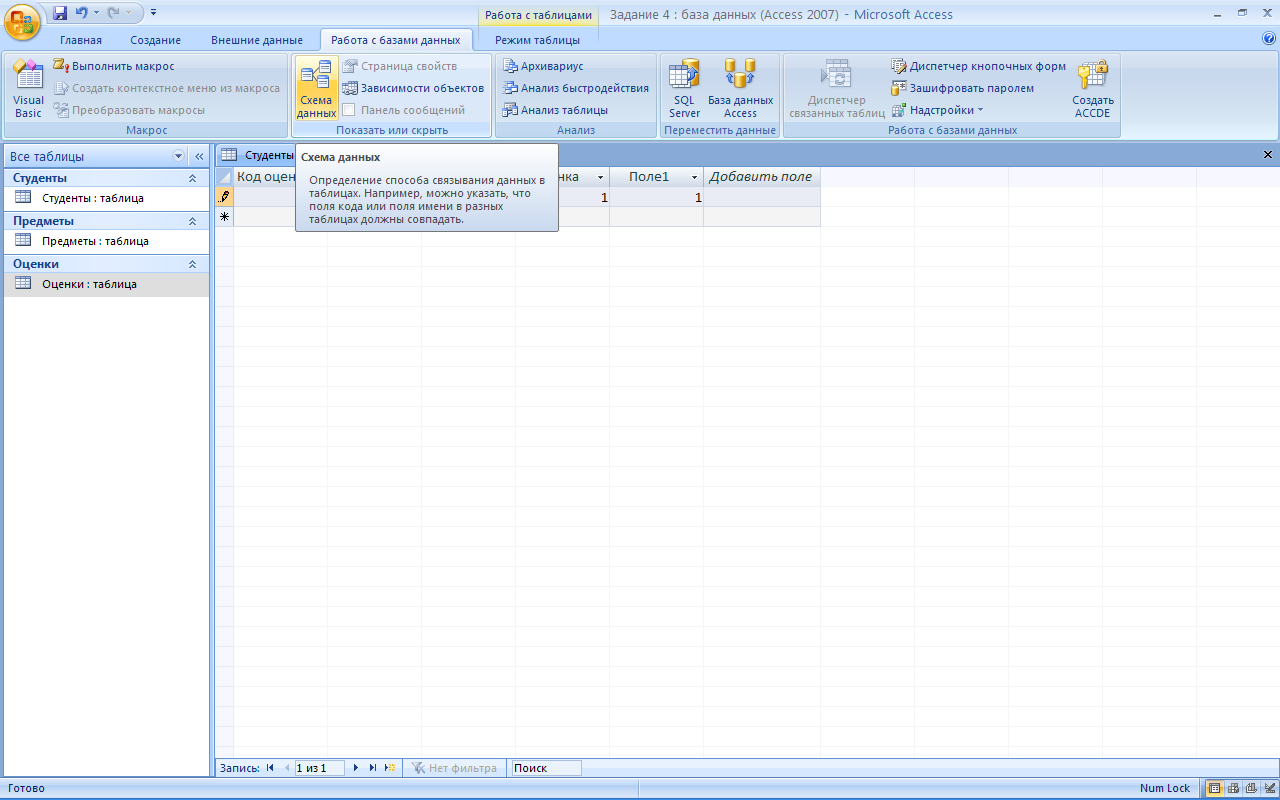Open the Схема данных relationships window
Viewport: 1280px width, 800px height.
click(316, 89)
